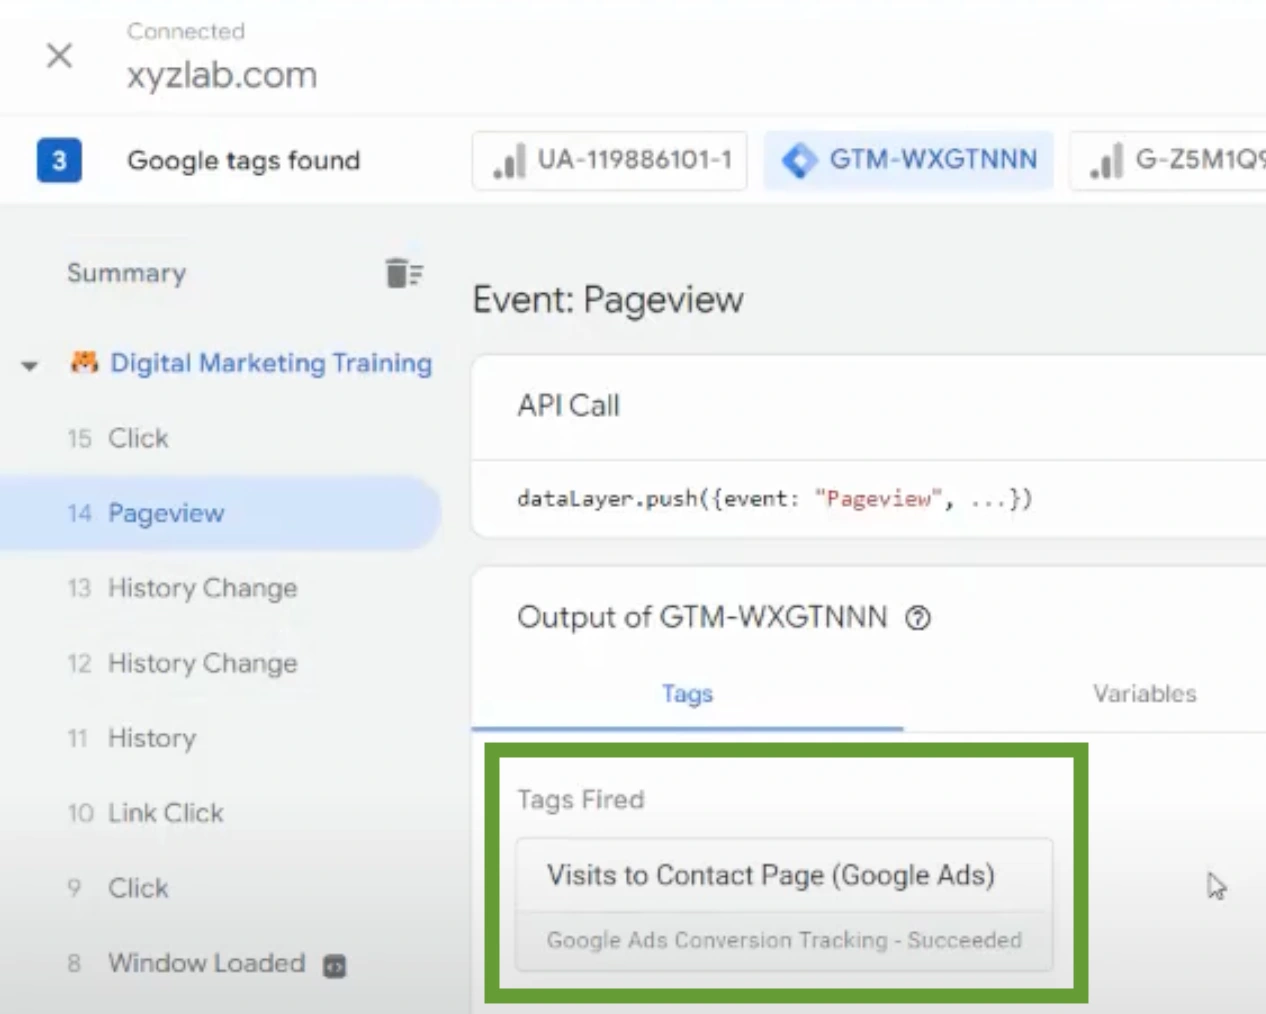Click the help icon beside Output of GTM-WXGTNNN

918,618
